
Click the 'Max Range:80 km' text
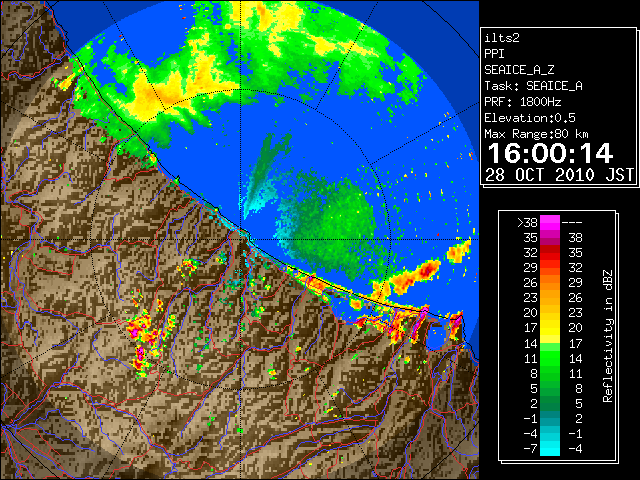(x=537, y=134)
